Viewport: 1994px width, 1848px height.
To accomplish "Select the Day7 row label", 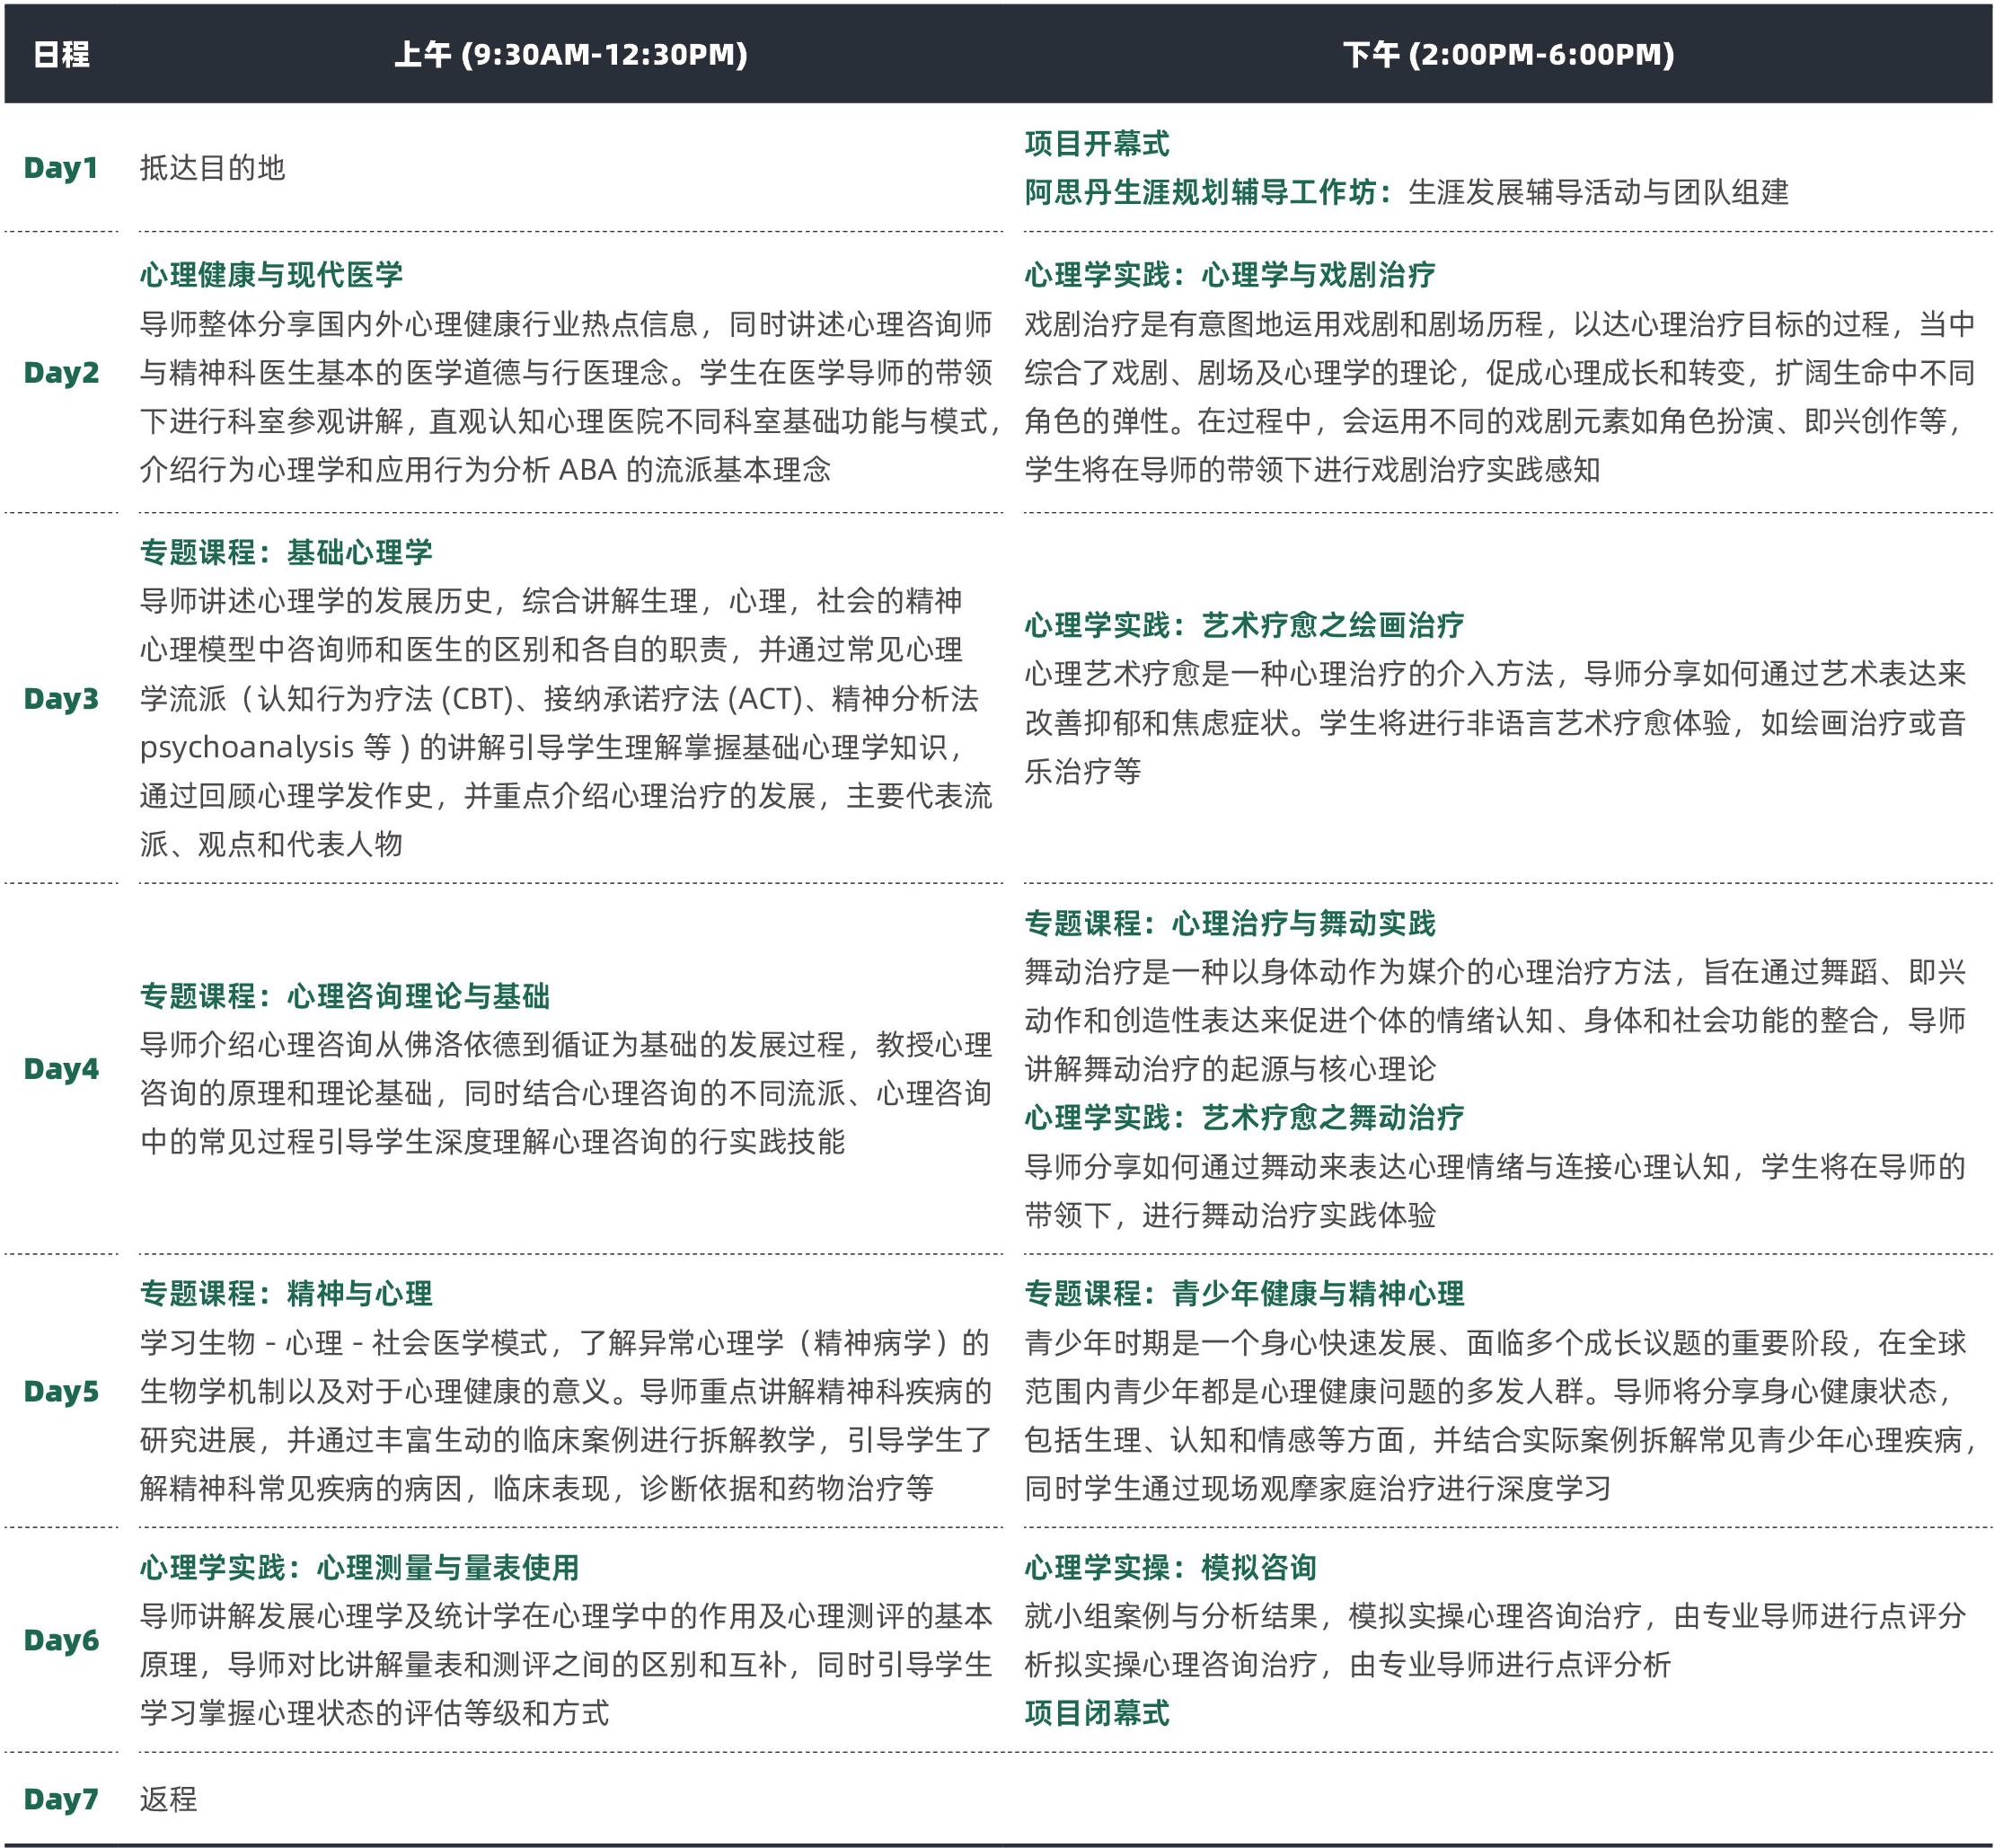I will (61, 1799).
